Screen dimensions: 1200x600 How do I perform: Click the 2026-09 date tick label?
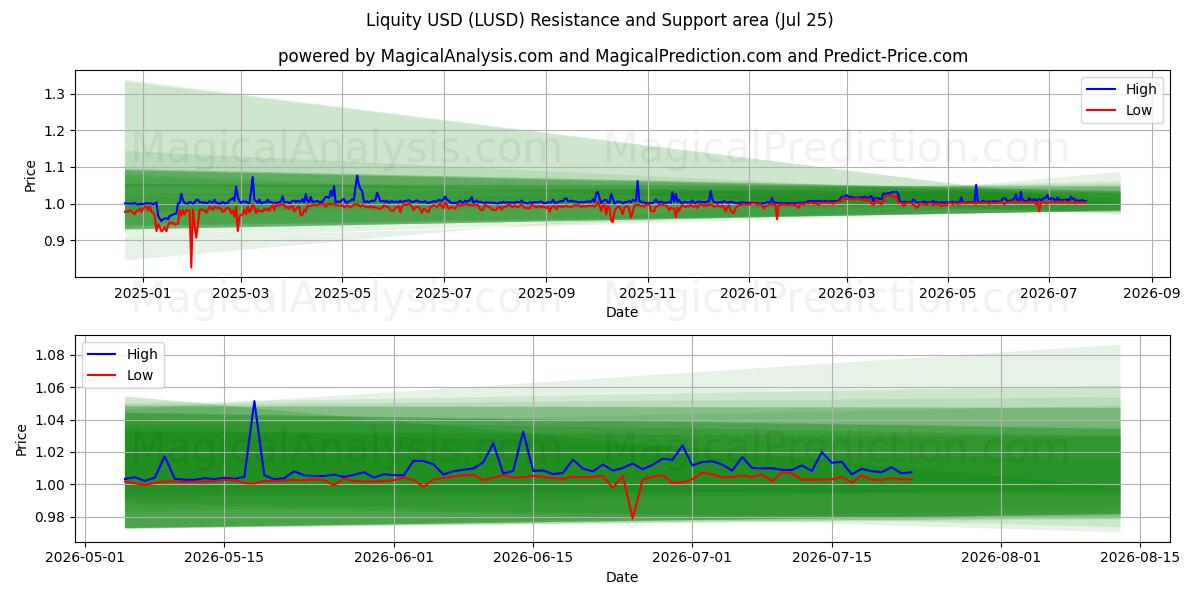(1153, 293)
